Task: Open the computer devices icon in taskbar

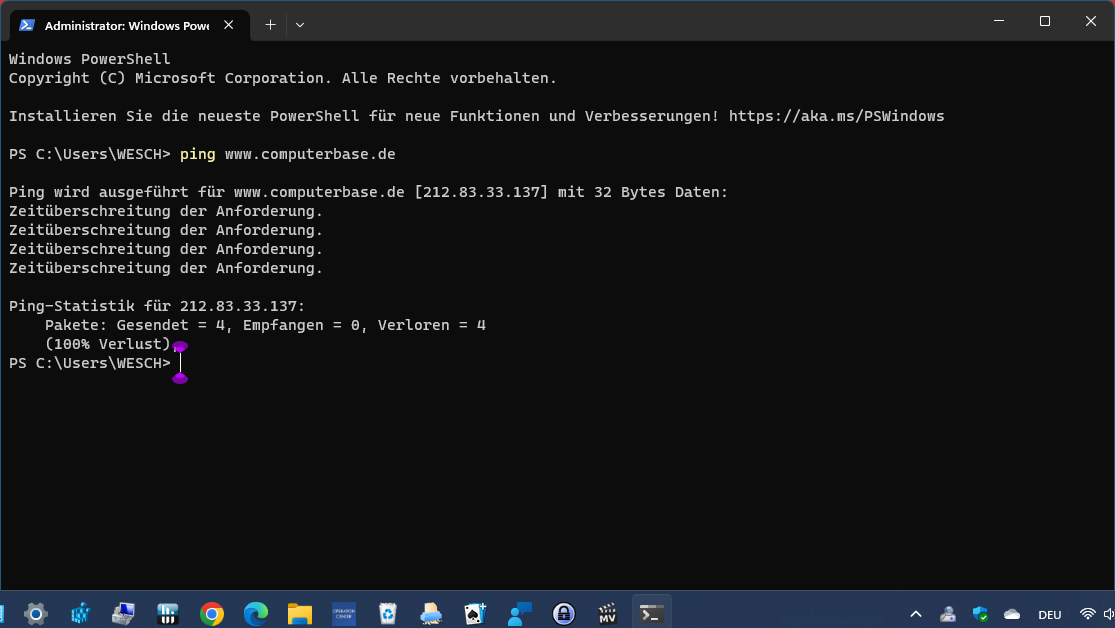Action: (124, 613)
